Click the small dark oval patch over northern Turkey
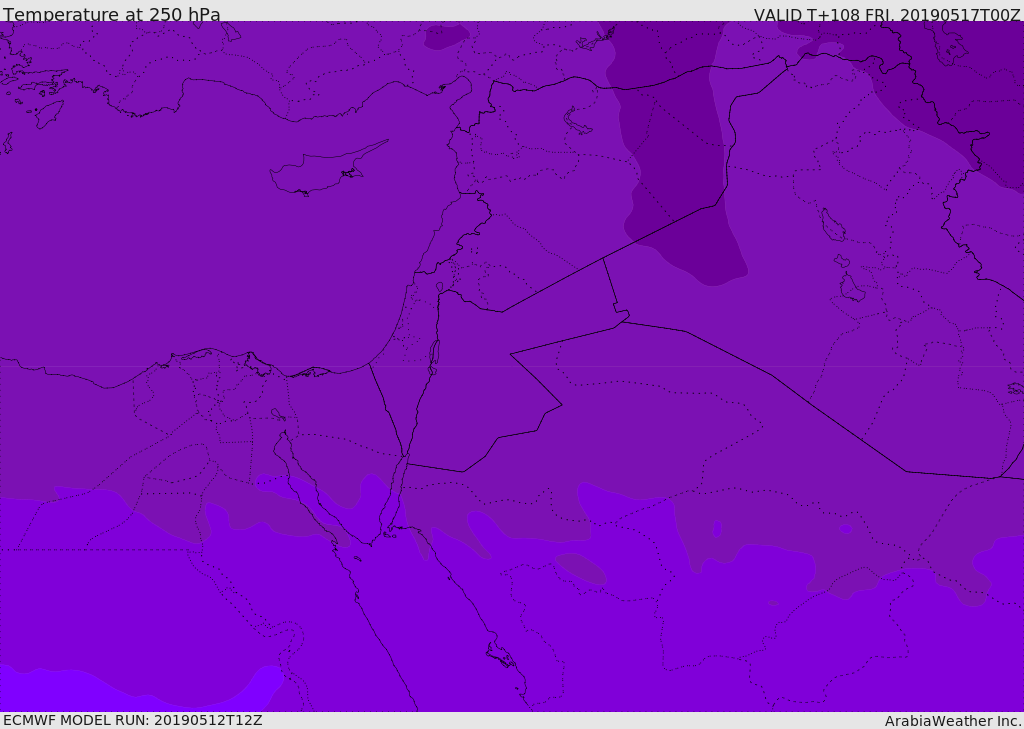 [x=447, y=36]
